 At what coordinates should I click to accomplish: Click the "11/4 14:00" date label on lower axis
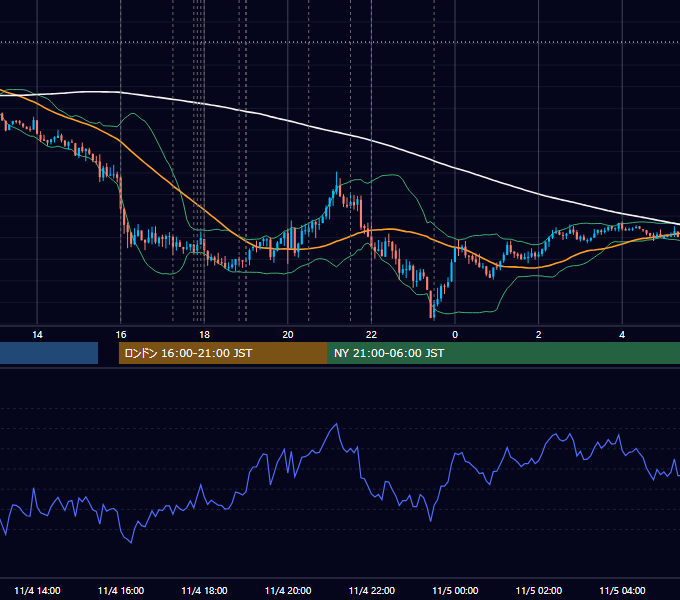pos(37,590)
